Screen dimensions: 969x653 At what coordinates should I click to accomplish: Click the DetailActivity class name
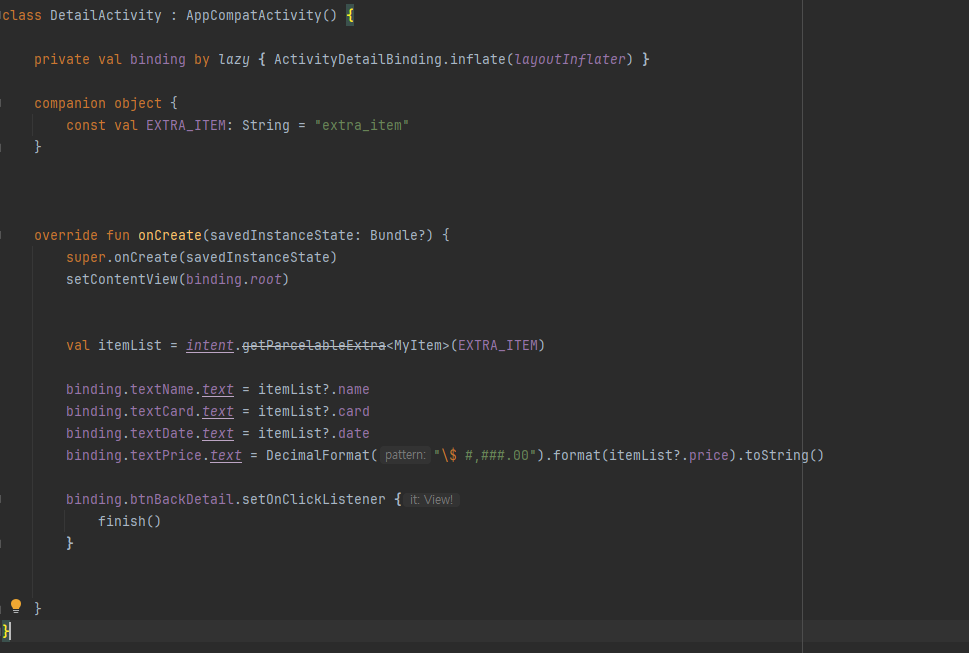106,15
